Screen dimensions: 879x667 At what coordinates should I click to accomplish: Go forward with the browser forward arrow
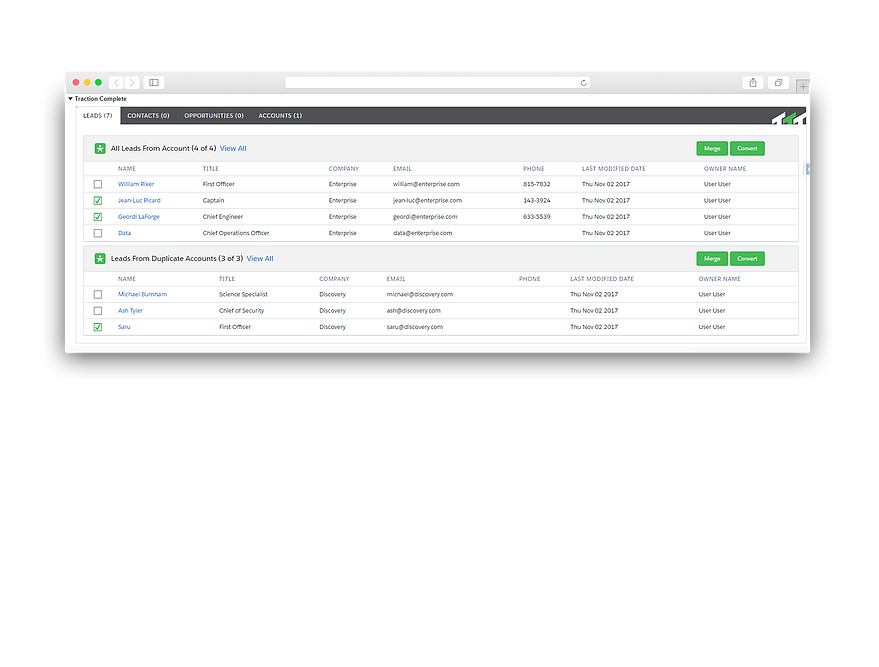pyautogui.click(x=132, y=82)
